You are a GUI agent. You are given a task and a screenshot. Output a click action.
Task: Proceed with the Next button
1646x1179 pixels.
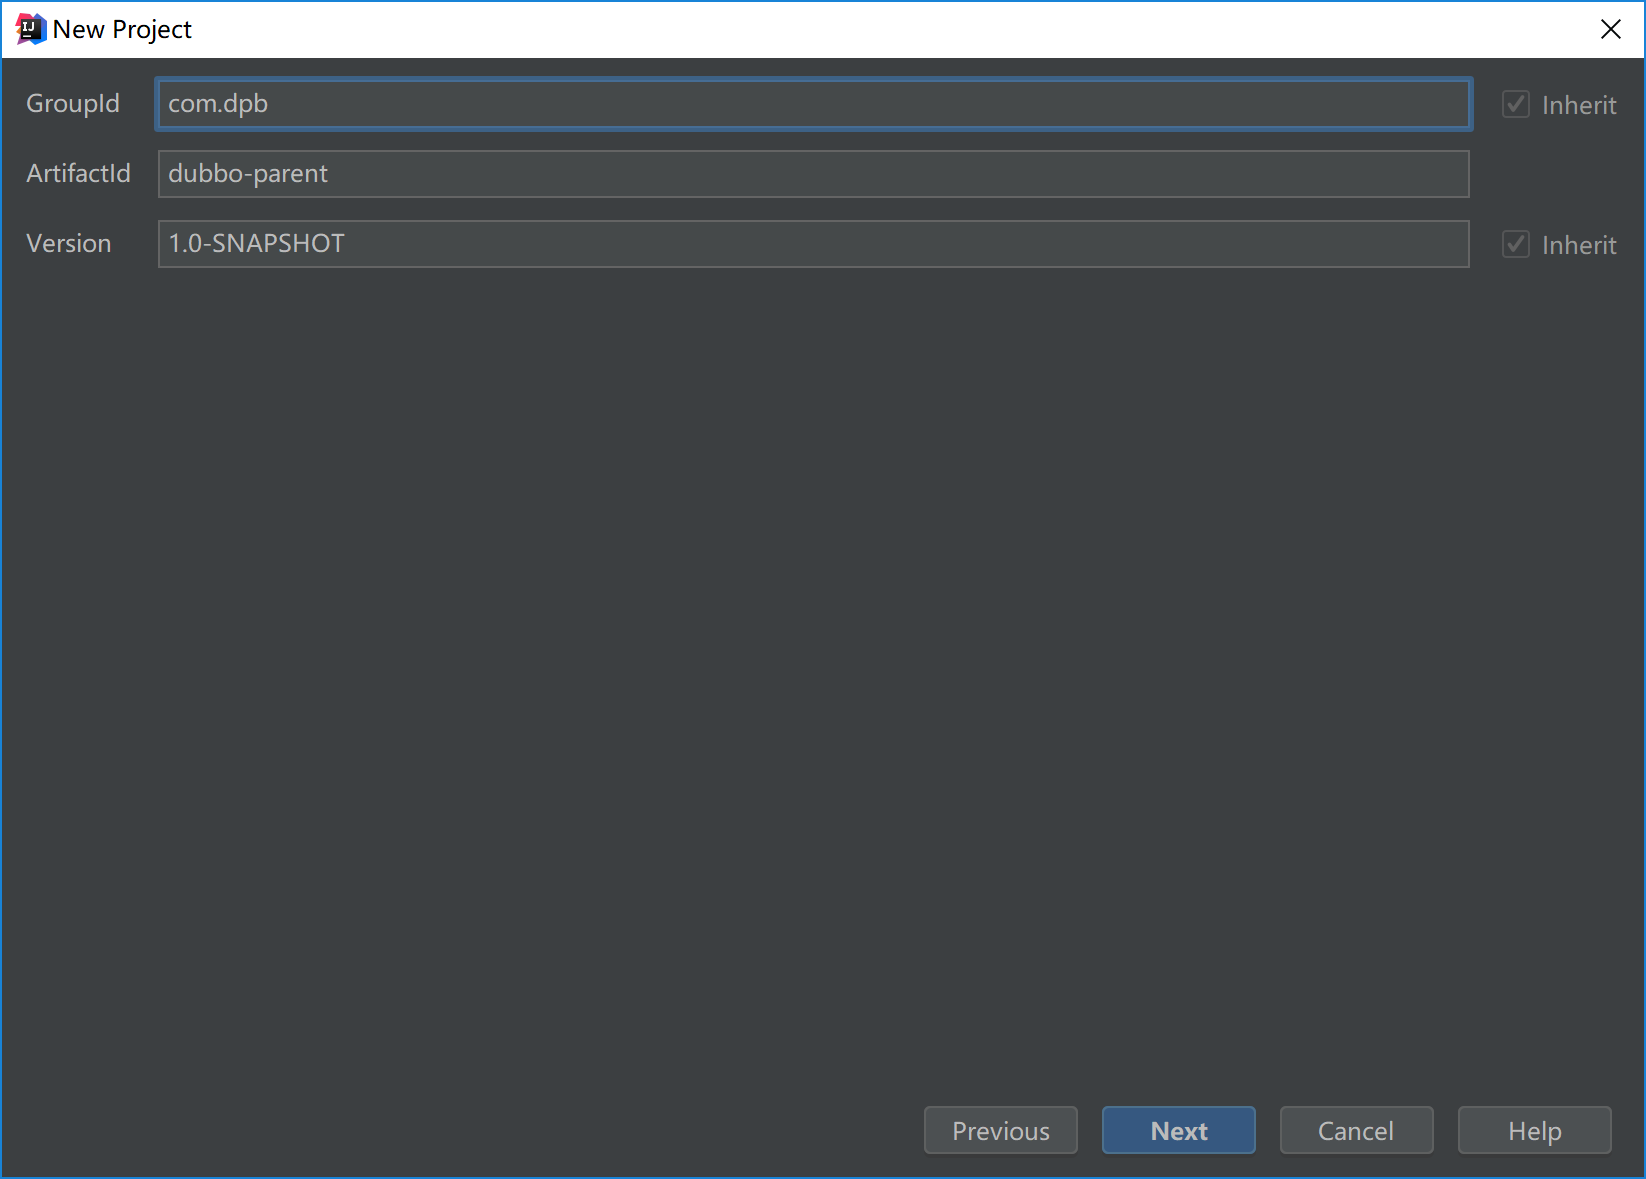click(x=1179, y=1130)
